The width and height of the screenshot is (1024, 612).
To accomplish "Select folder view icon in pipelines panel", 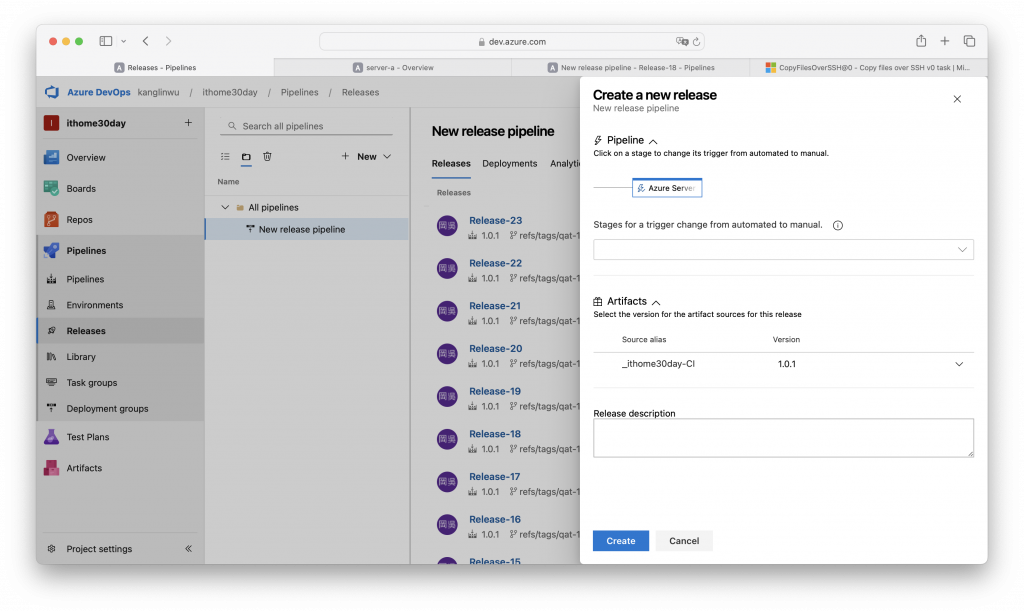I will (x=246, y=157).
